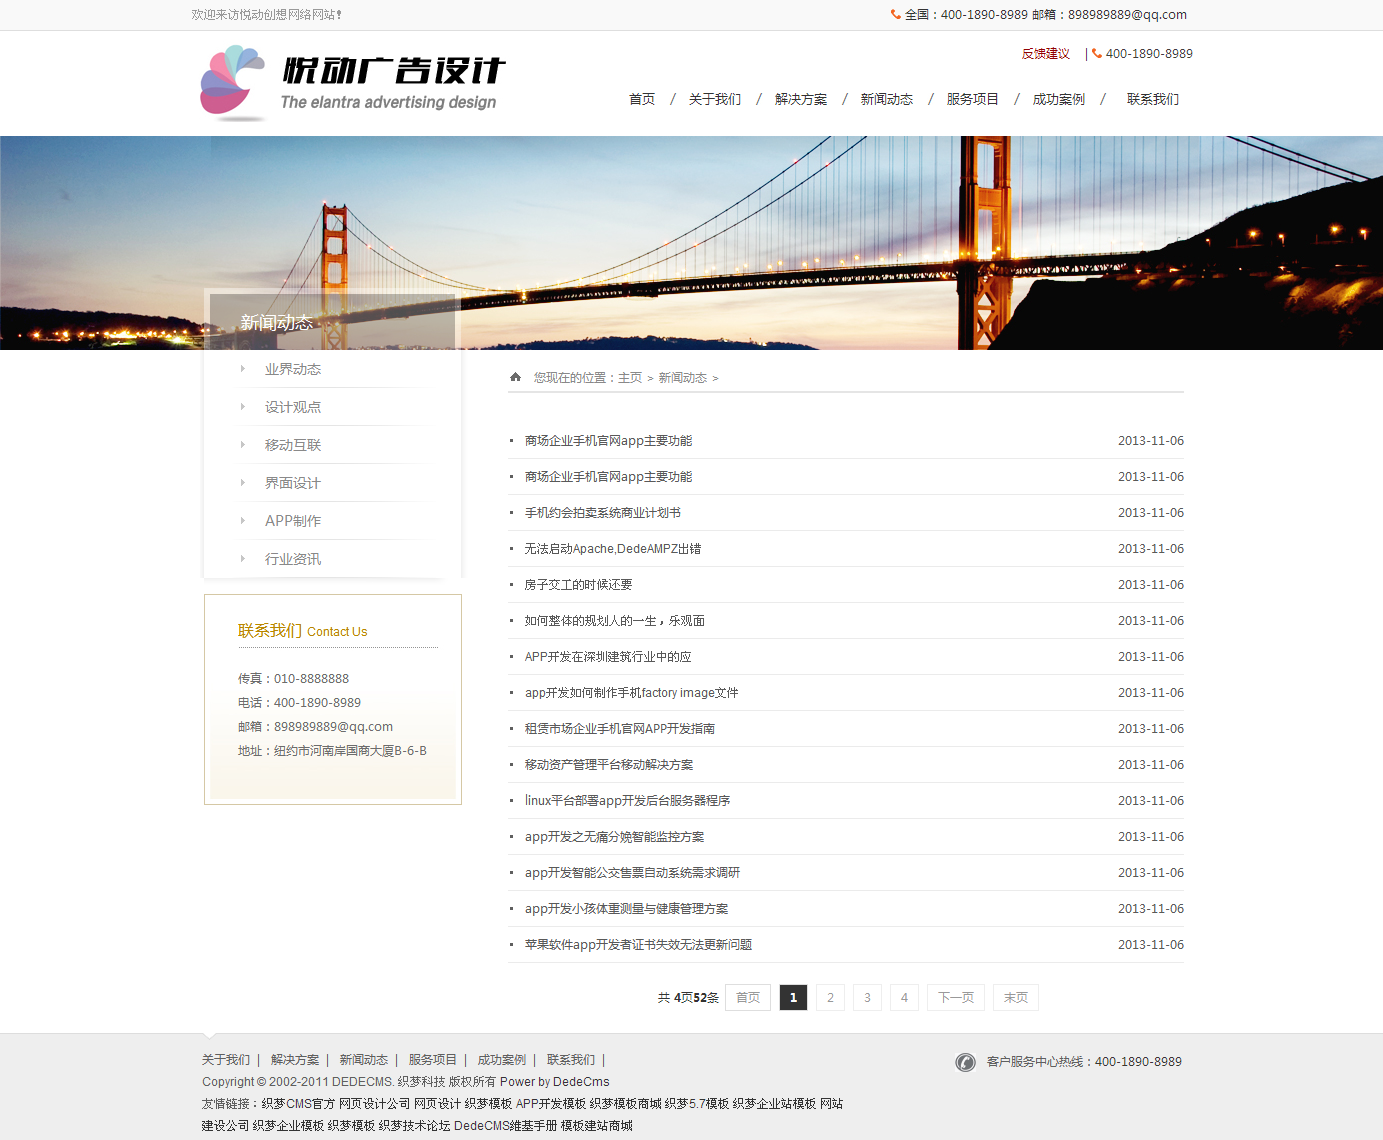Click the orange phone icon in the top bar
Screen dimensions: 1383x1140
click(896, 15)
